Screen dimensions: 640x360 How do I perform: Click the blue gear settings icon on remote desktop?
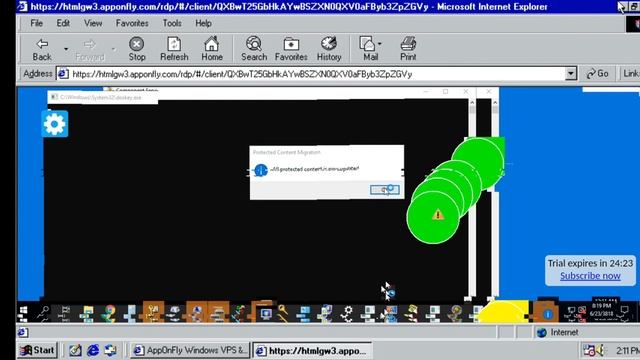pos(55,124)
